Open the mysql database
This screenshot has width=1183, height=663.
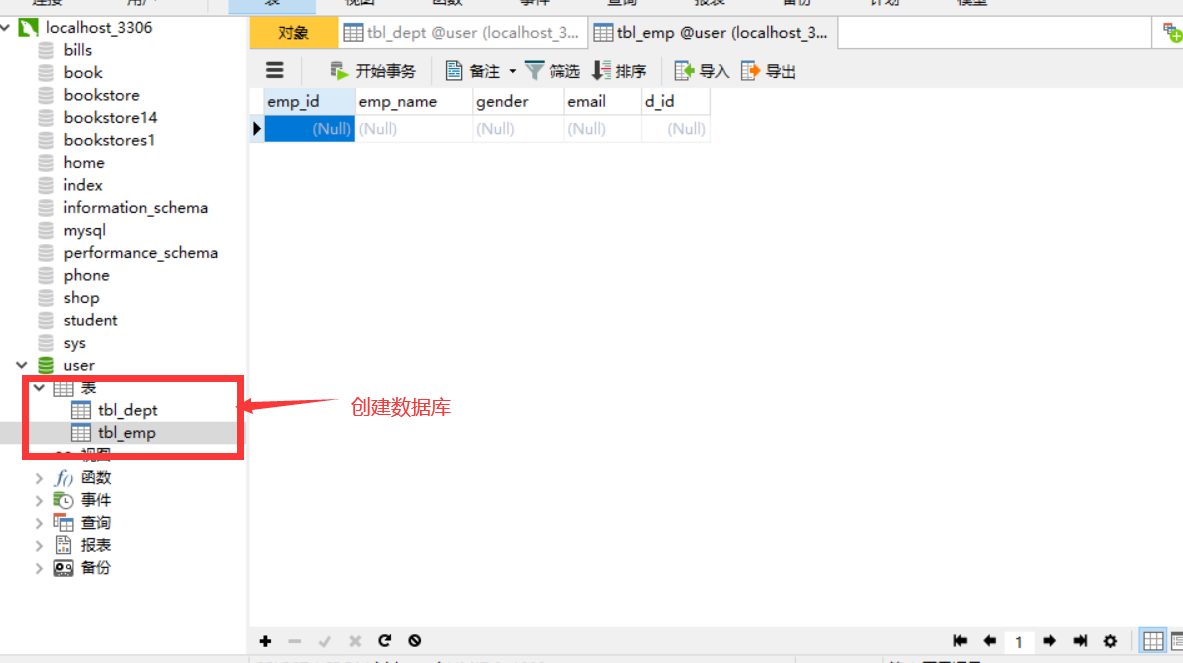click(x=84, y=230)
